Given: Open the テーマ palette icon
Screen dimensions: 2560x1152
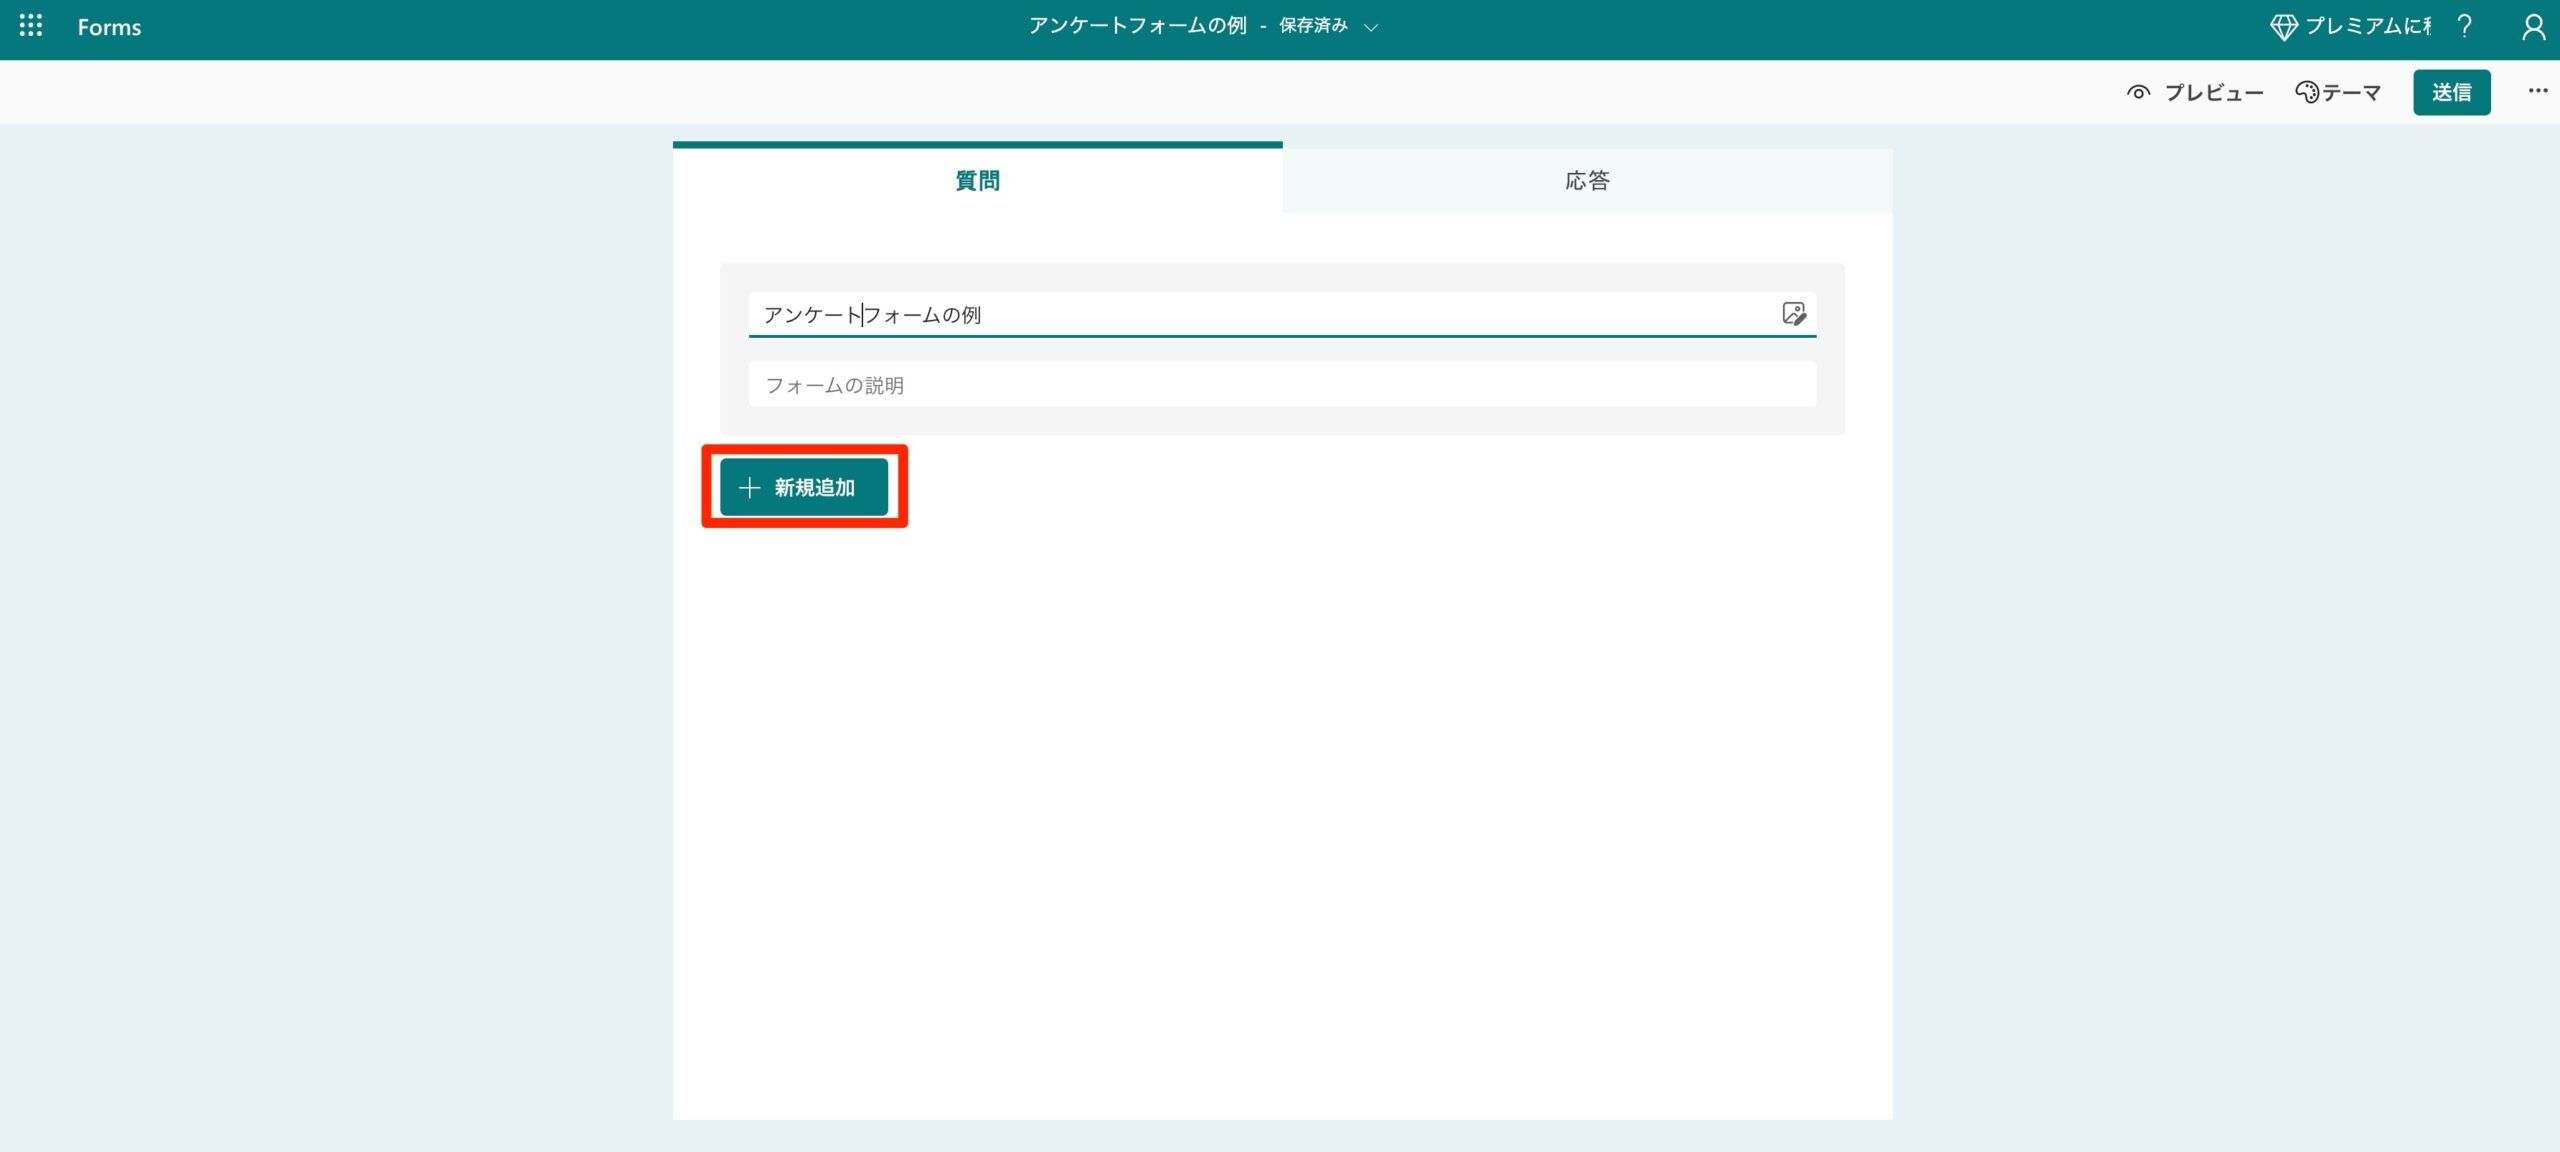Looking at the screenshot, I should [x=2307, y=91].
